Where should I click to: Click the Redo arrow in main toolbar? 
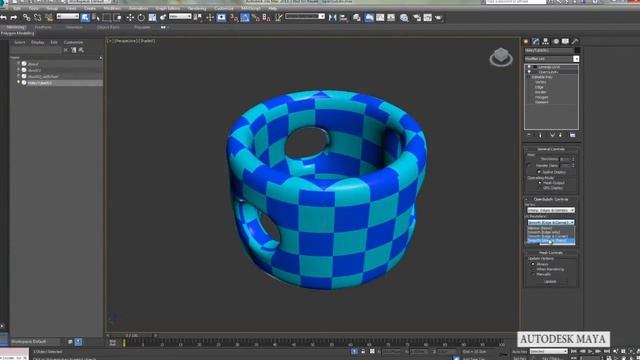coord(14,18)
